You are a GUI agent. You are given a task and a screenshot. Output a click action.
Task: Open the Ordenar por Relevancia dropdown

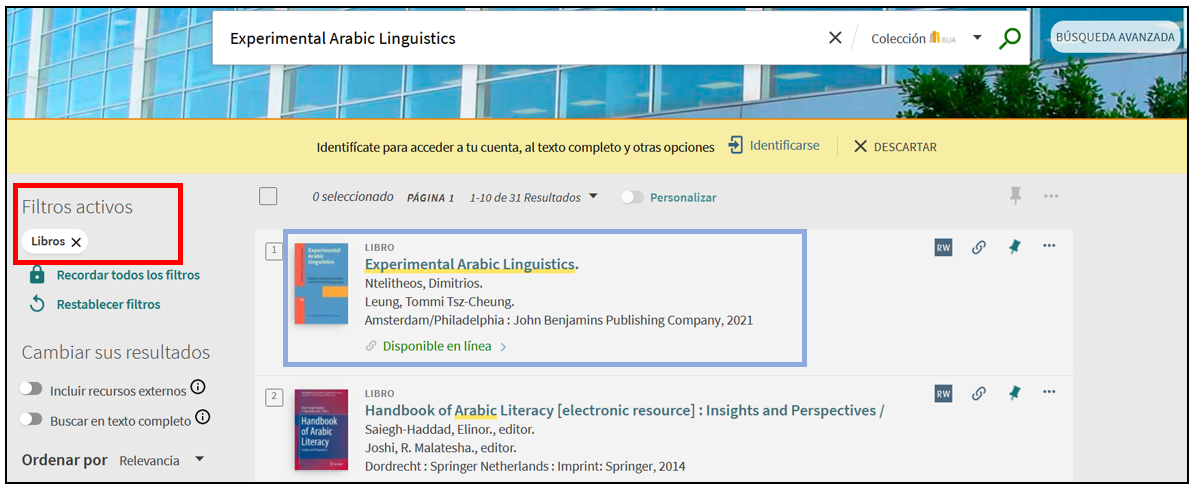161,460
